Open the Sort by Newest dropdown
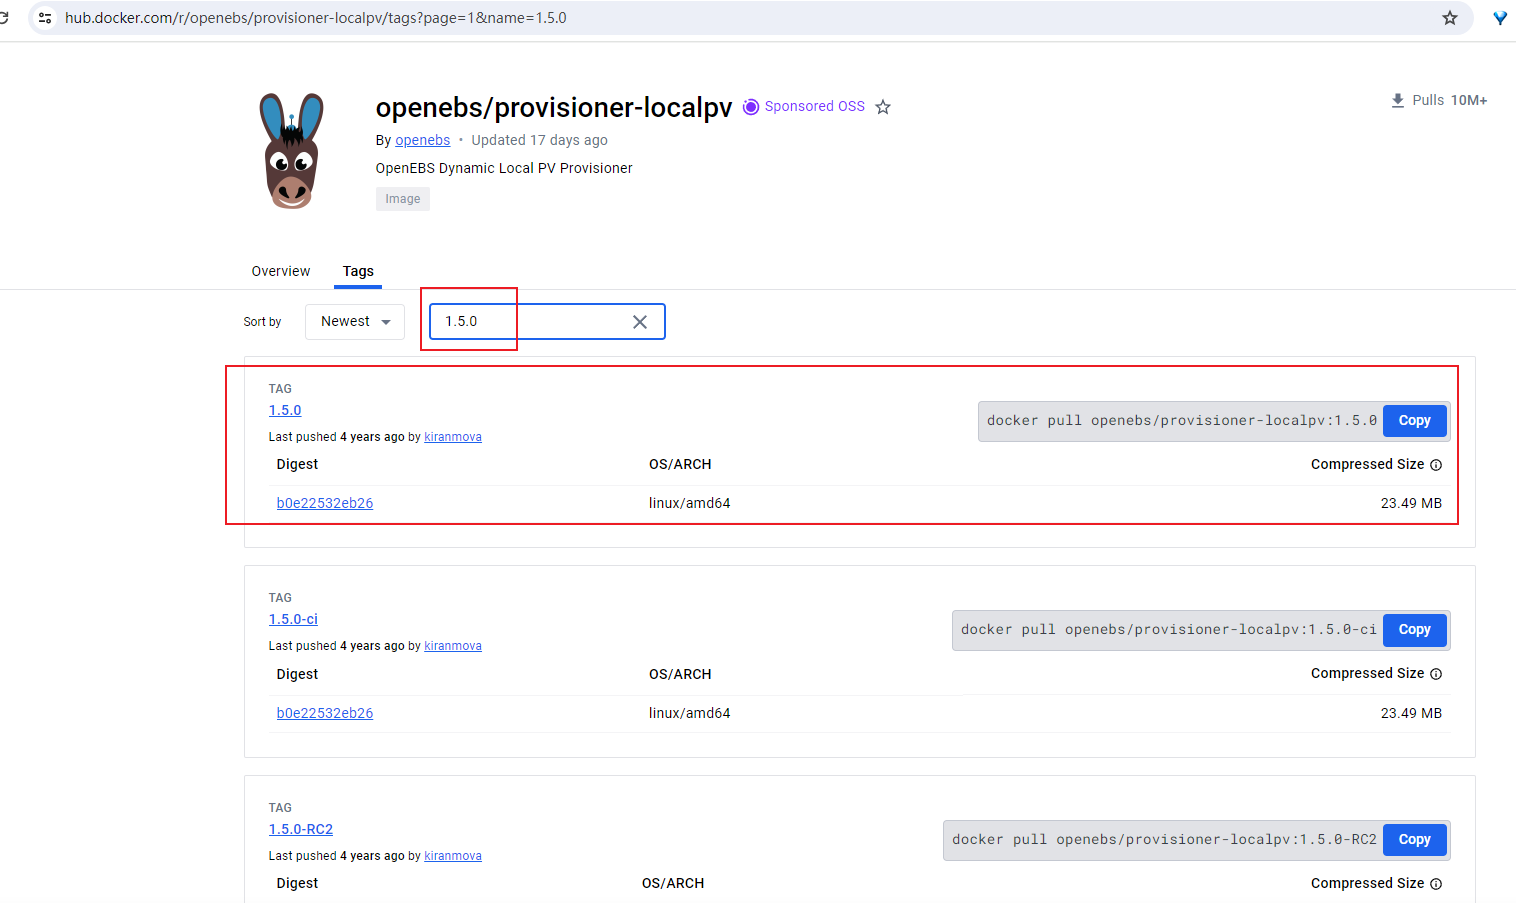The width and height of the screenshot is (1516, 903). 355,322
